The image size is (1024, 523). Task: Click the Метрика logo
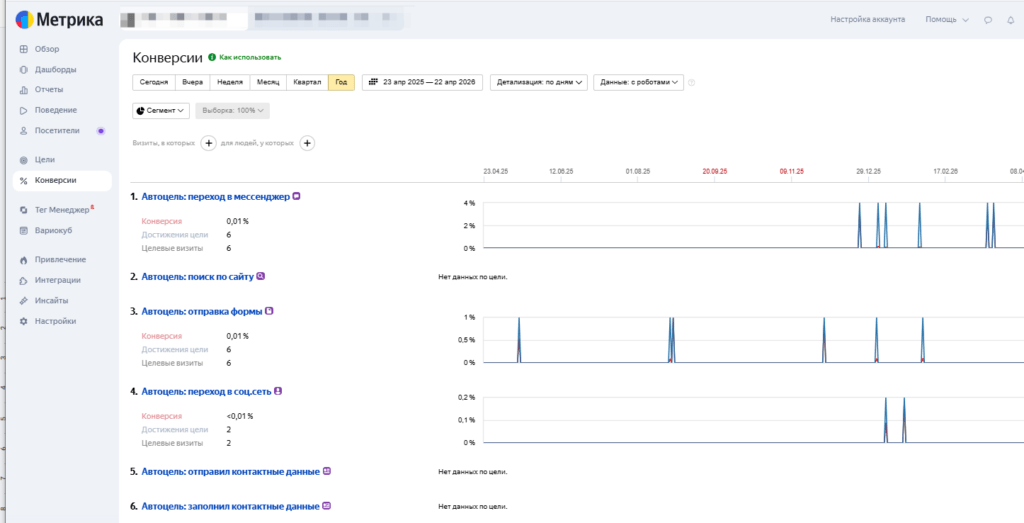coord(59,20)
